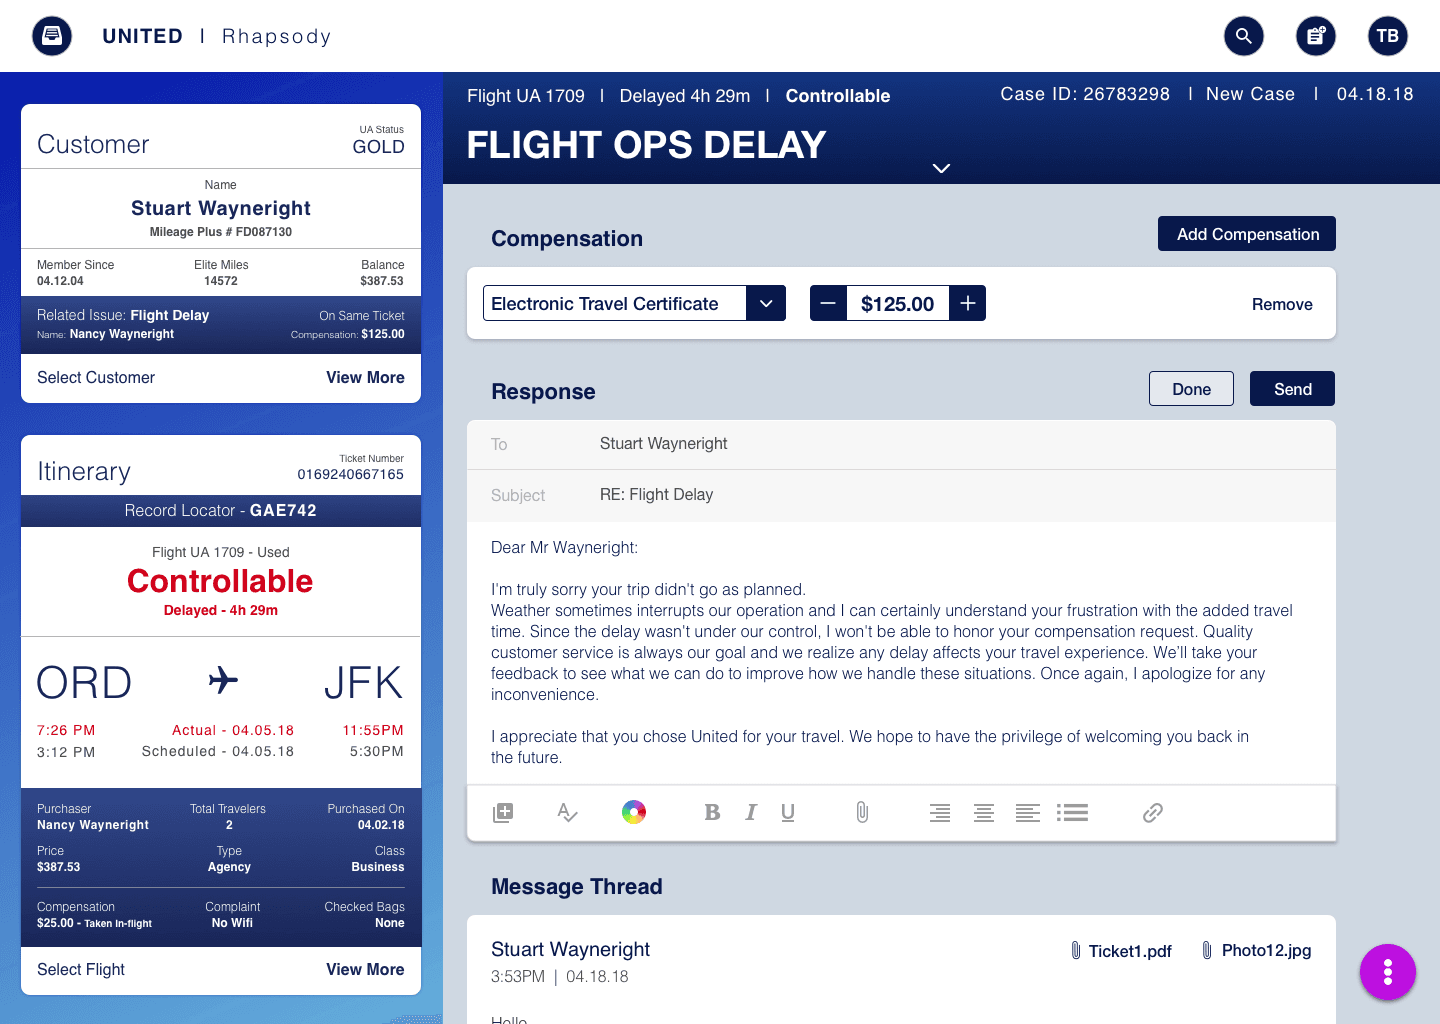Insert a hyperlink with the link icon

tap(1153, 812)
